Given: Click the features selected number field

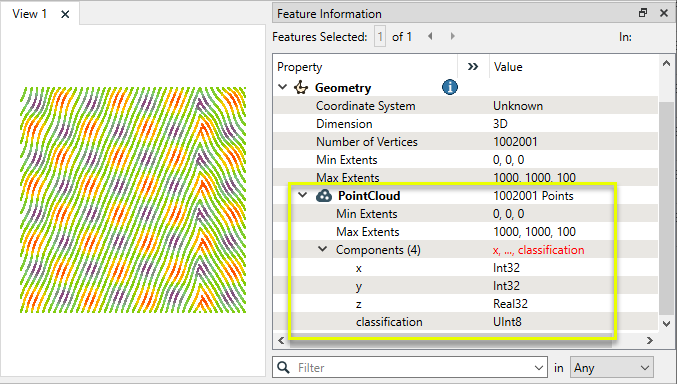Looking at the screenshot, I should (380, 37).
